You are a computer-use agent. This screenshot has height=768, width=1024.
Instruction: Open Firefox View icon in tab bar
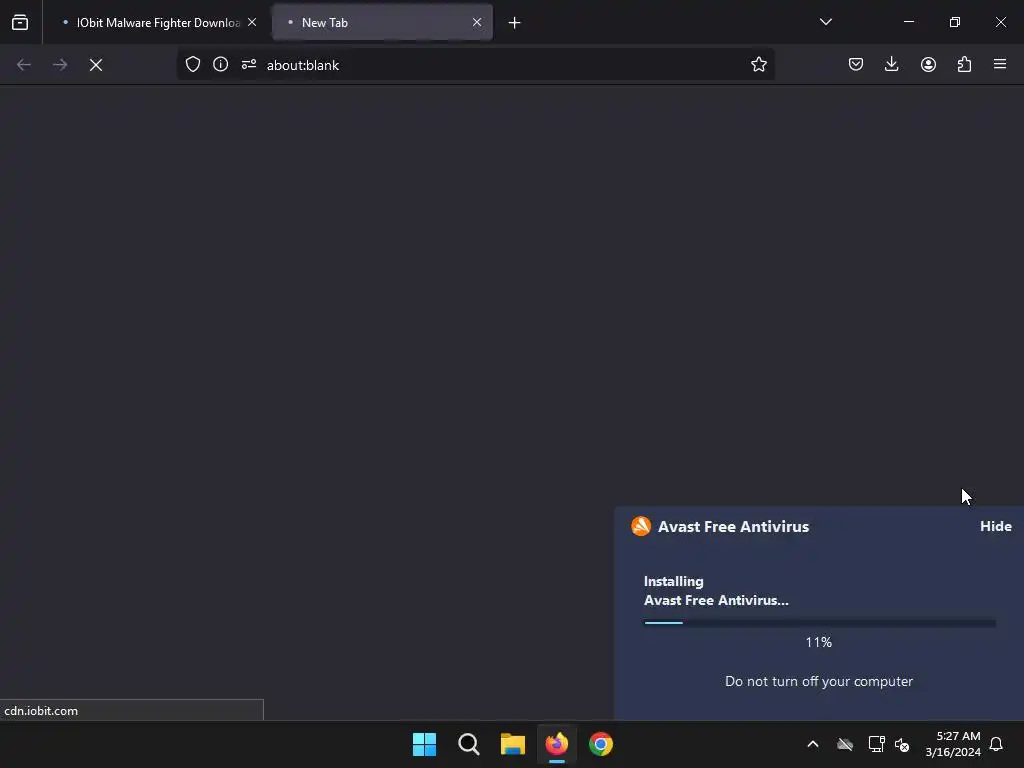[x=20, y=22]
